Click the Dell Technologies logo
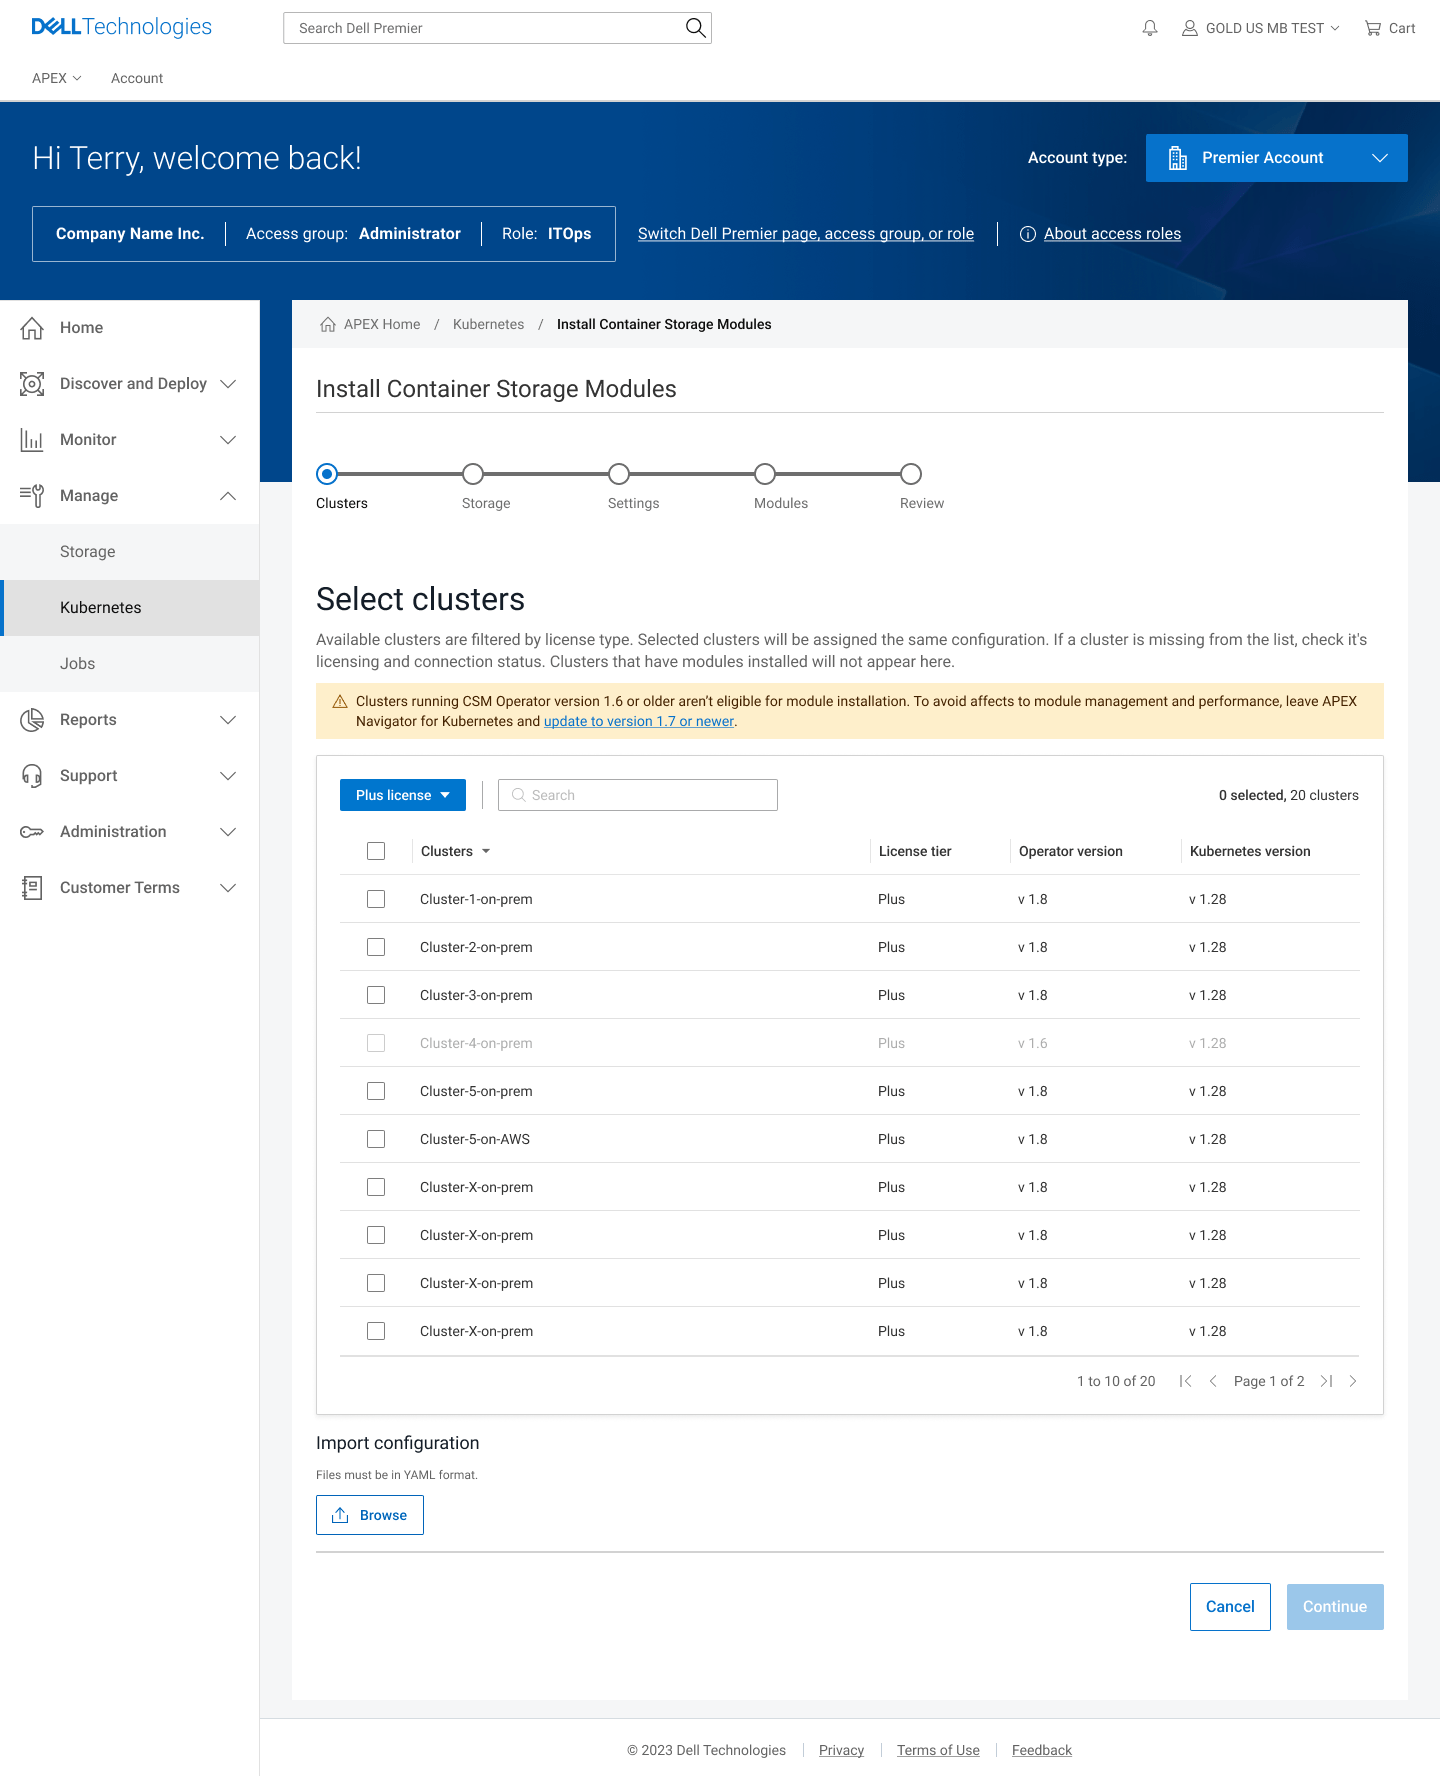 pyautogui.click(x=122, y=27)
